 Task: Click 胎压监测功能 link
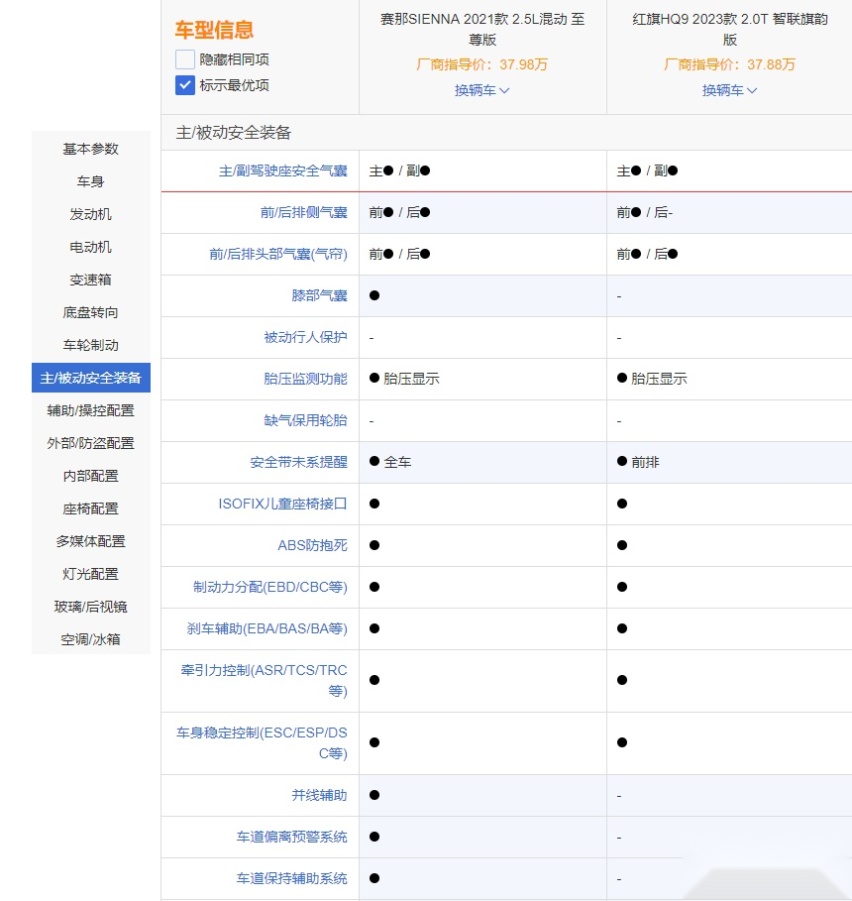306,379
